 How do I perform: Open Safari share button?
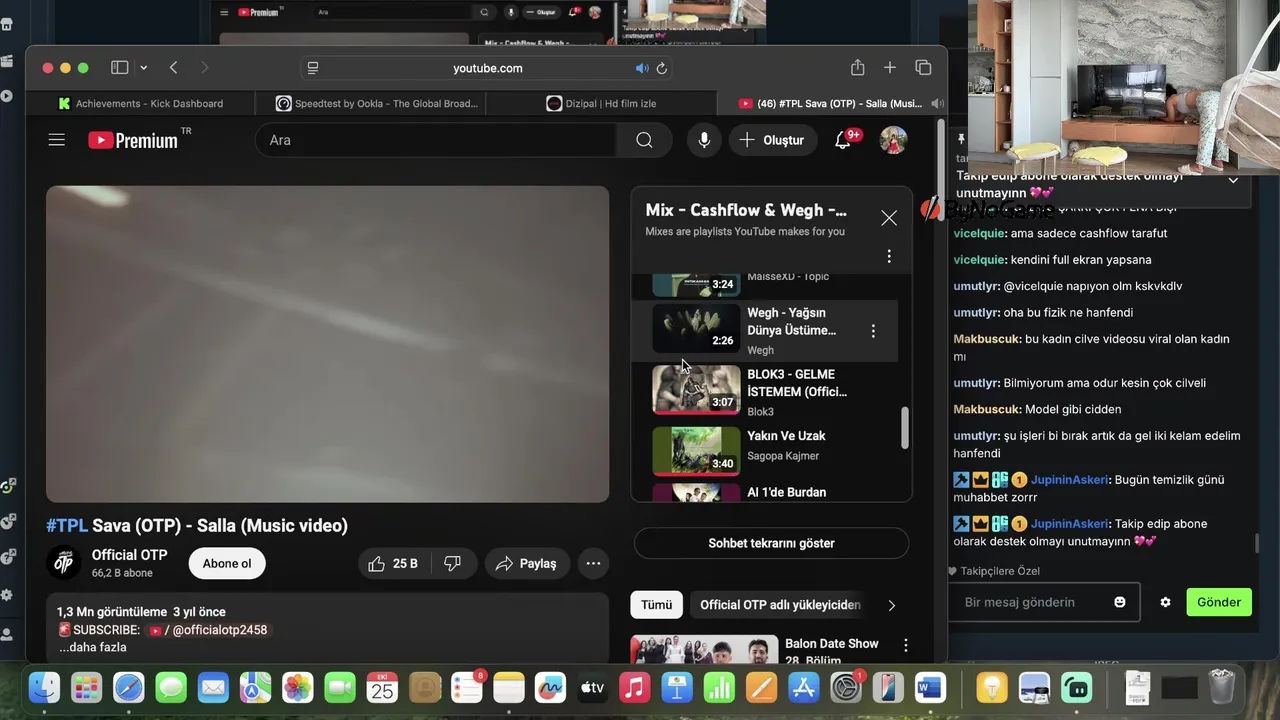pyautogui.click(x=857, y=68)
